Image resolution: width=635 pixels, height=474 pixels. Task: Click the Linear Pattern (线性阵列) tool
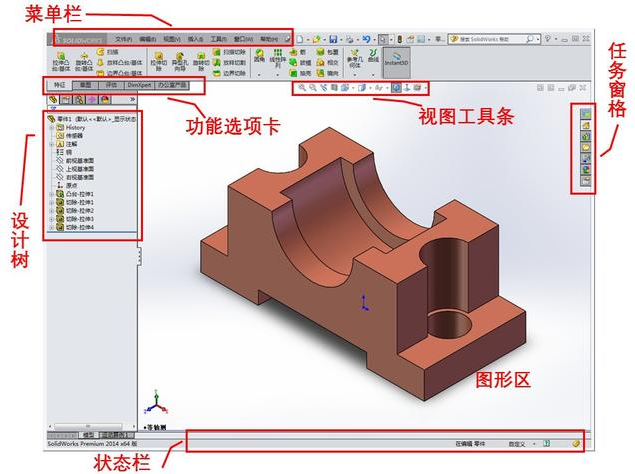pos(278,58)
